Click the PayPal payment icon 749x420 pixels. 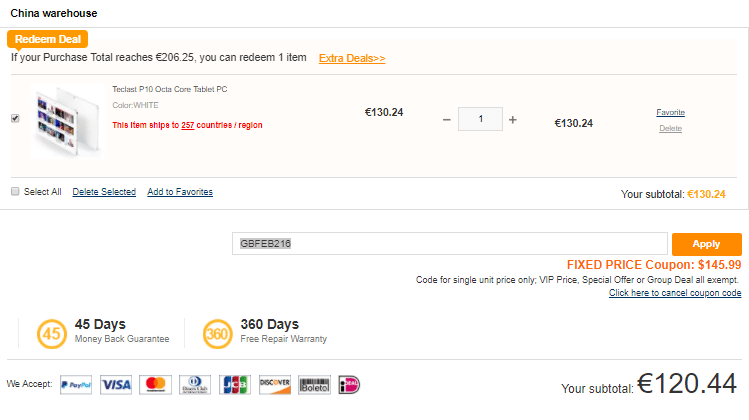pos(76,385)
